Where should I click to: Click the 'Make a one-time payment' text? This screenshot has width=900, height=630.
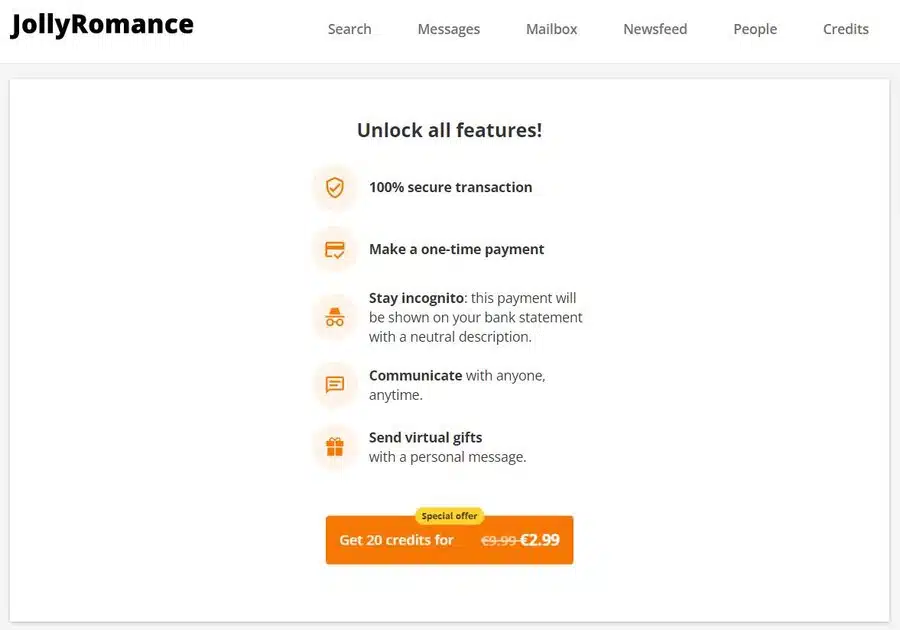456,249
